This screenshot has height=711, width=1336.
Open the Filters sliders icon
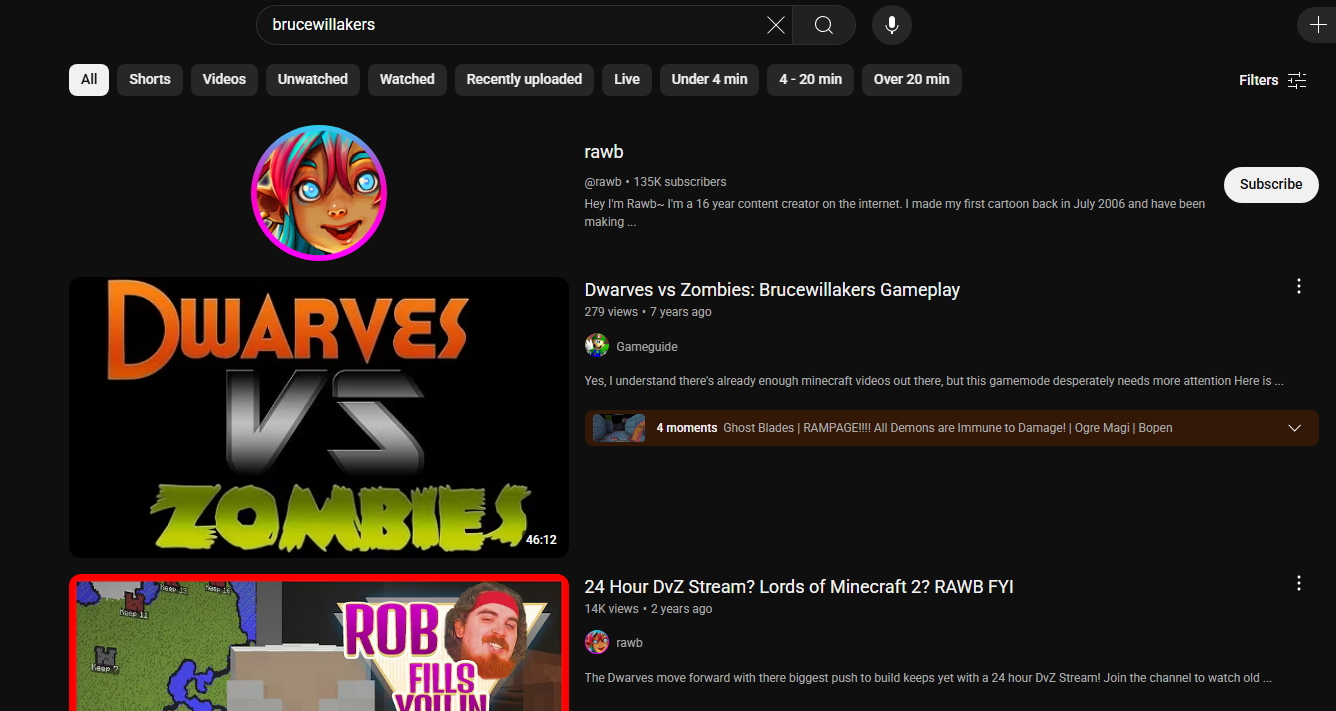pyautogui.click(x=1297, y=80)
